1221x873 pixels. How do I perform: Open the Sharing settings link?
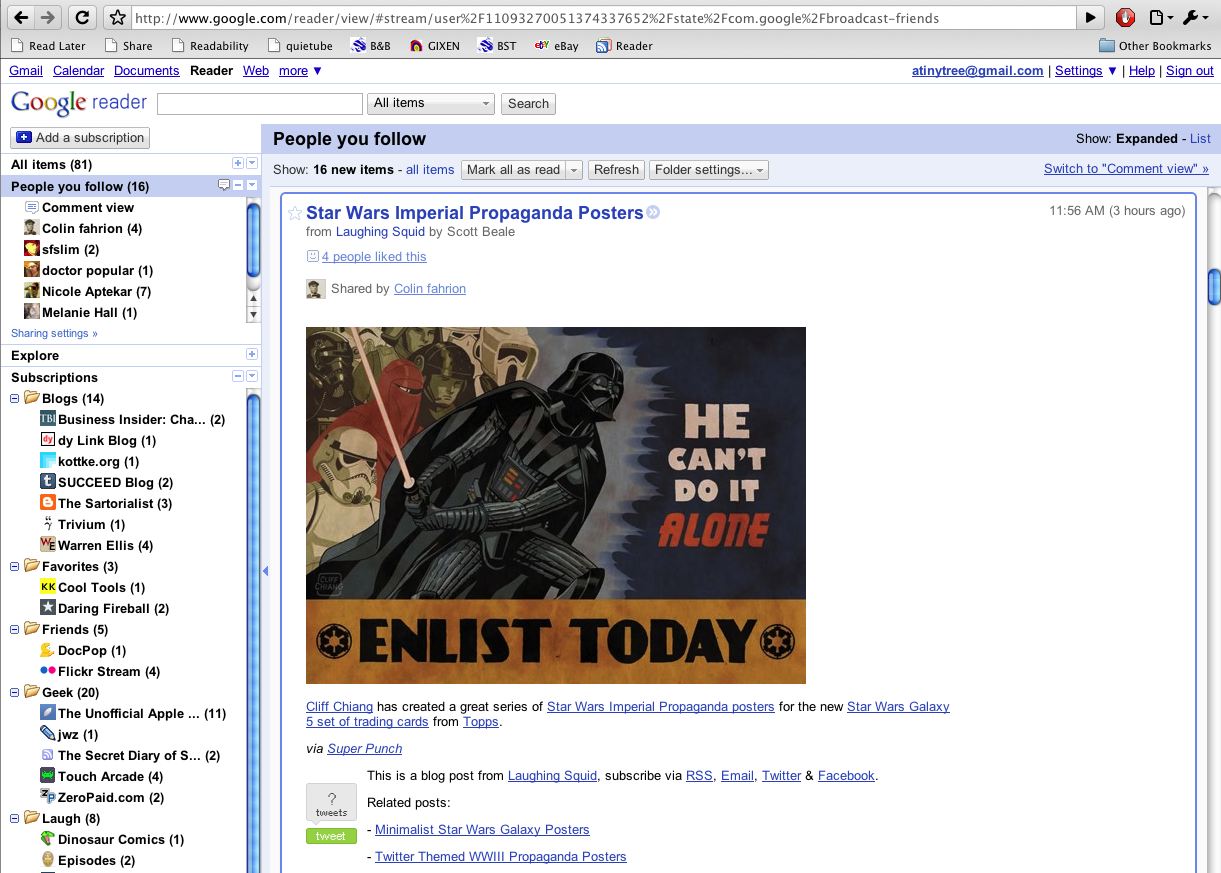54,333
